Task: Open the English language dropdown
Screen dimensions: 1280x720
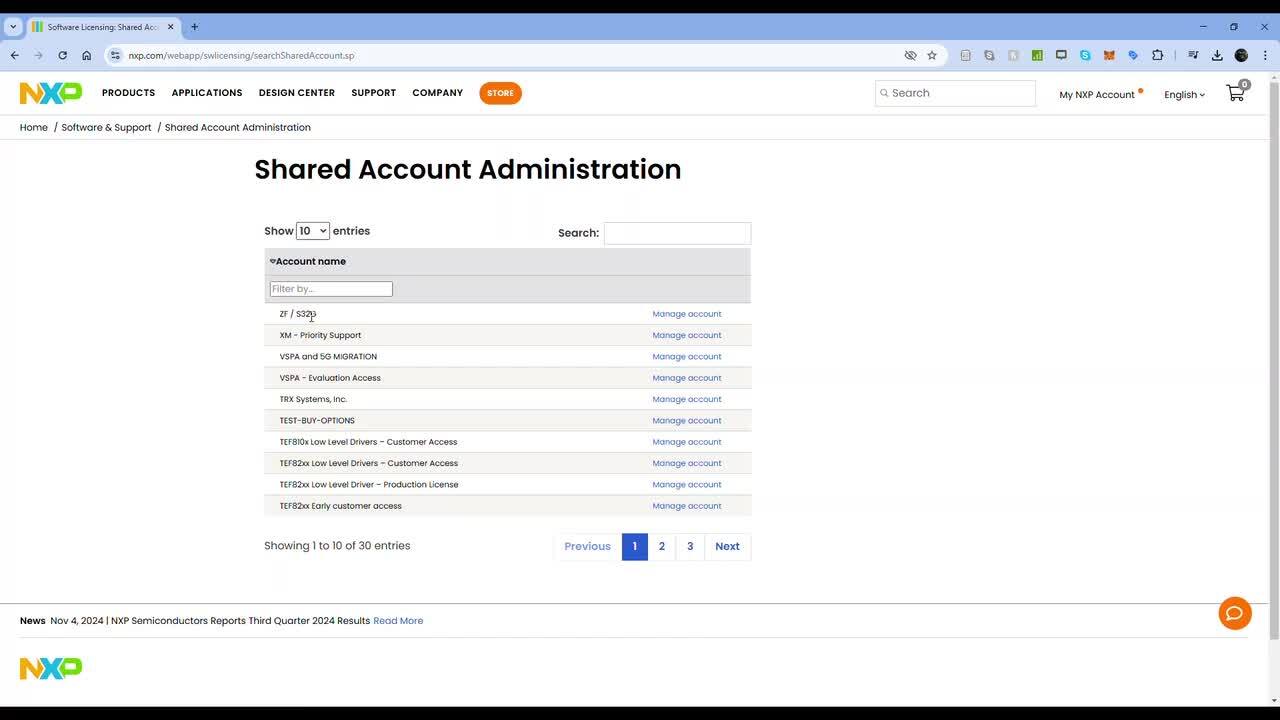Action: coord(1184,95)
